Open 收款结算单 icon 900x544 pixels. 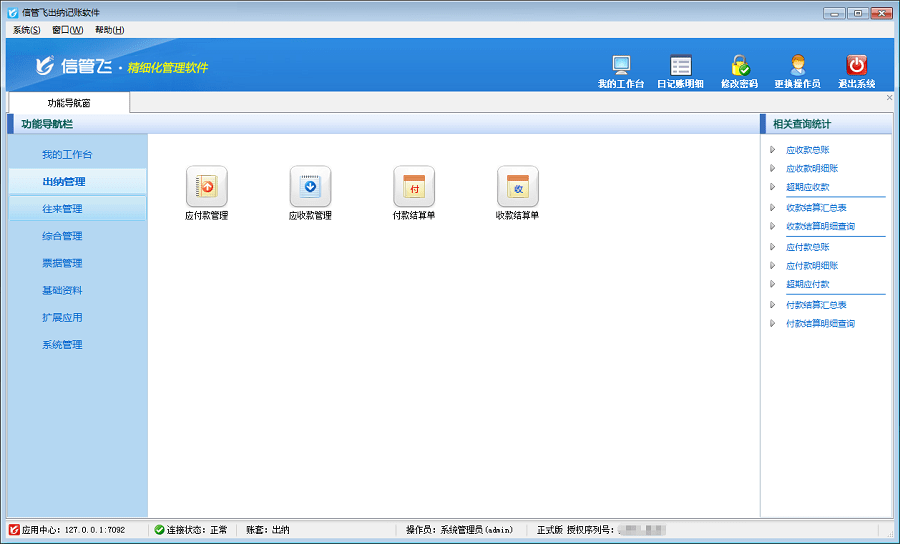[518, 186]
